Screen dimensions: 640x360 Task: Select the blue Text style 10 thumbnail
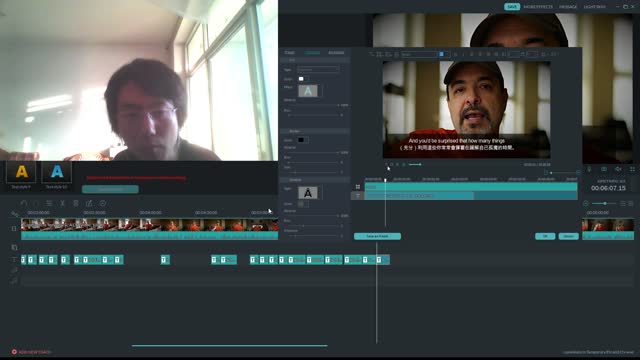point(57,172)
